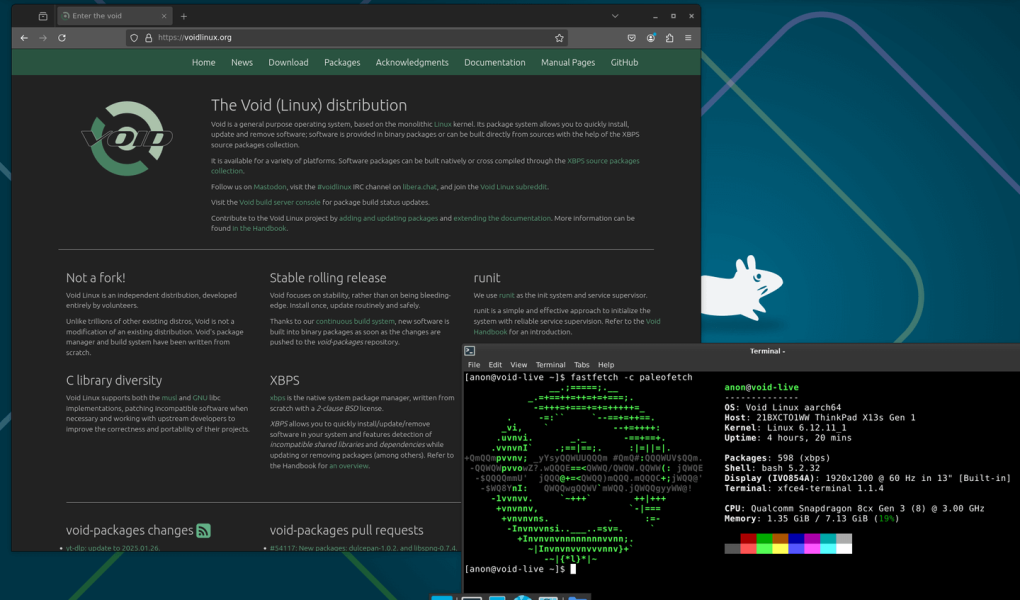Viewport: 1020px width, 600px height.
Task: Bookmark this page with the star icon
Action: click(559, 38)
